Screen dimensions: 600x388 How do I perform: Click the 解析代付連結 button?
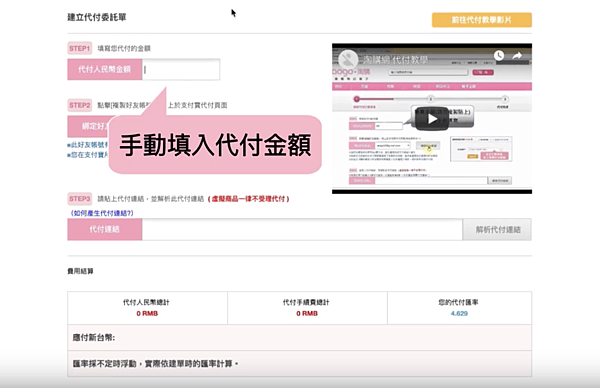coord(497,230)
